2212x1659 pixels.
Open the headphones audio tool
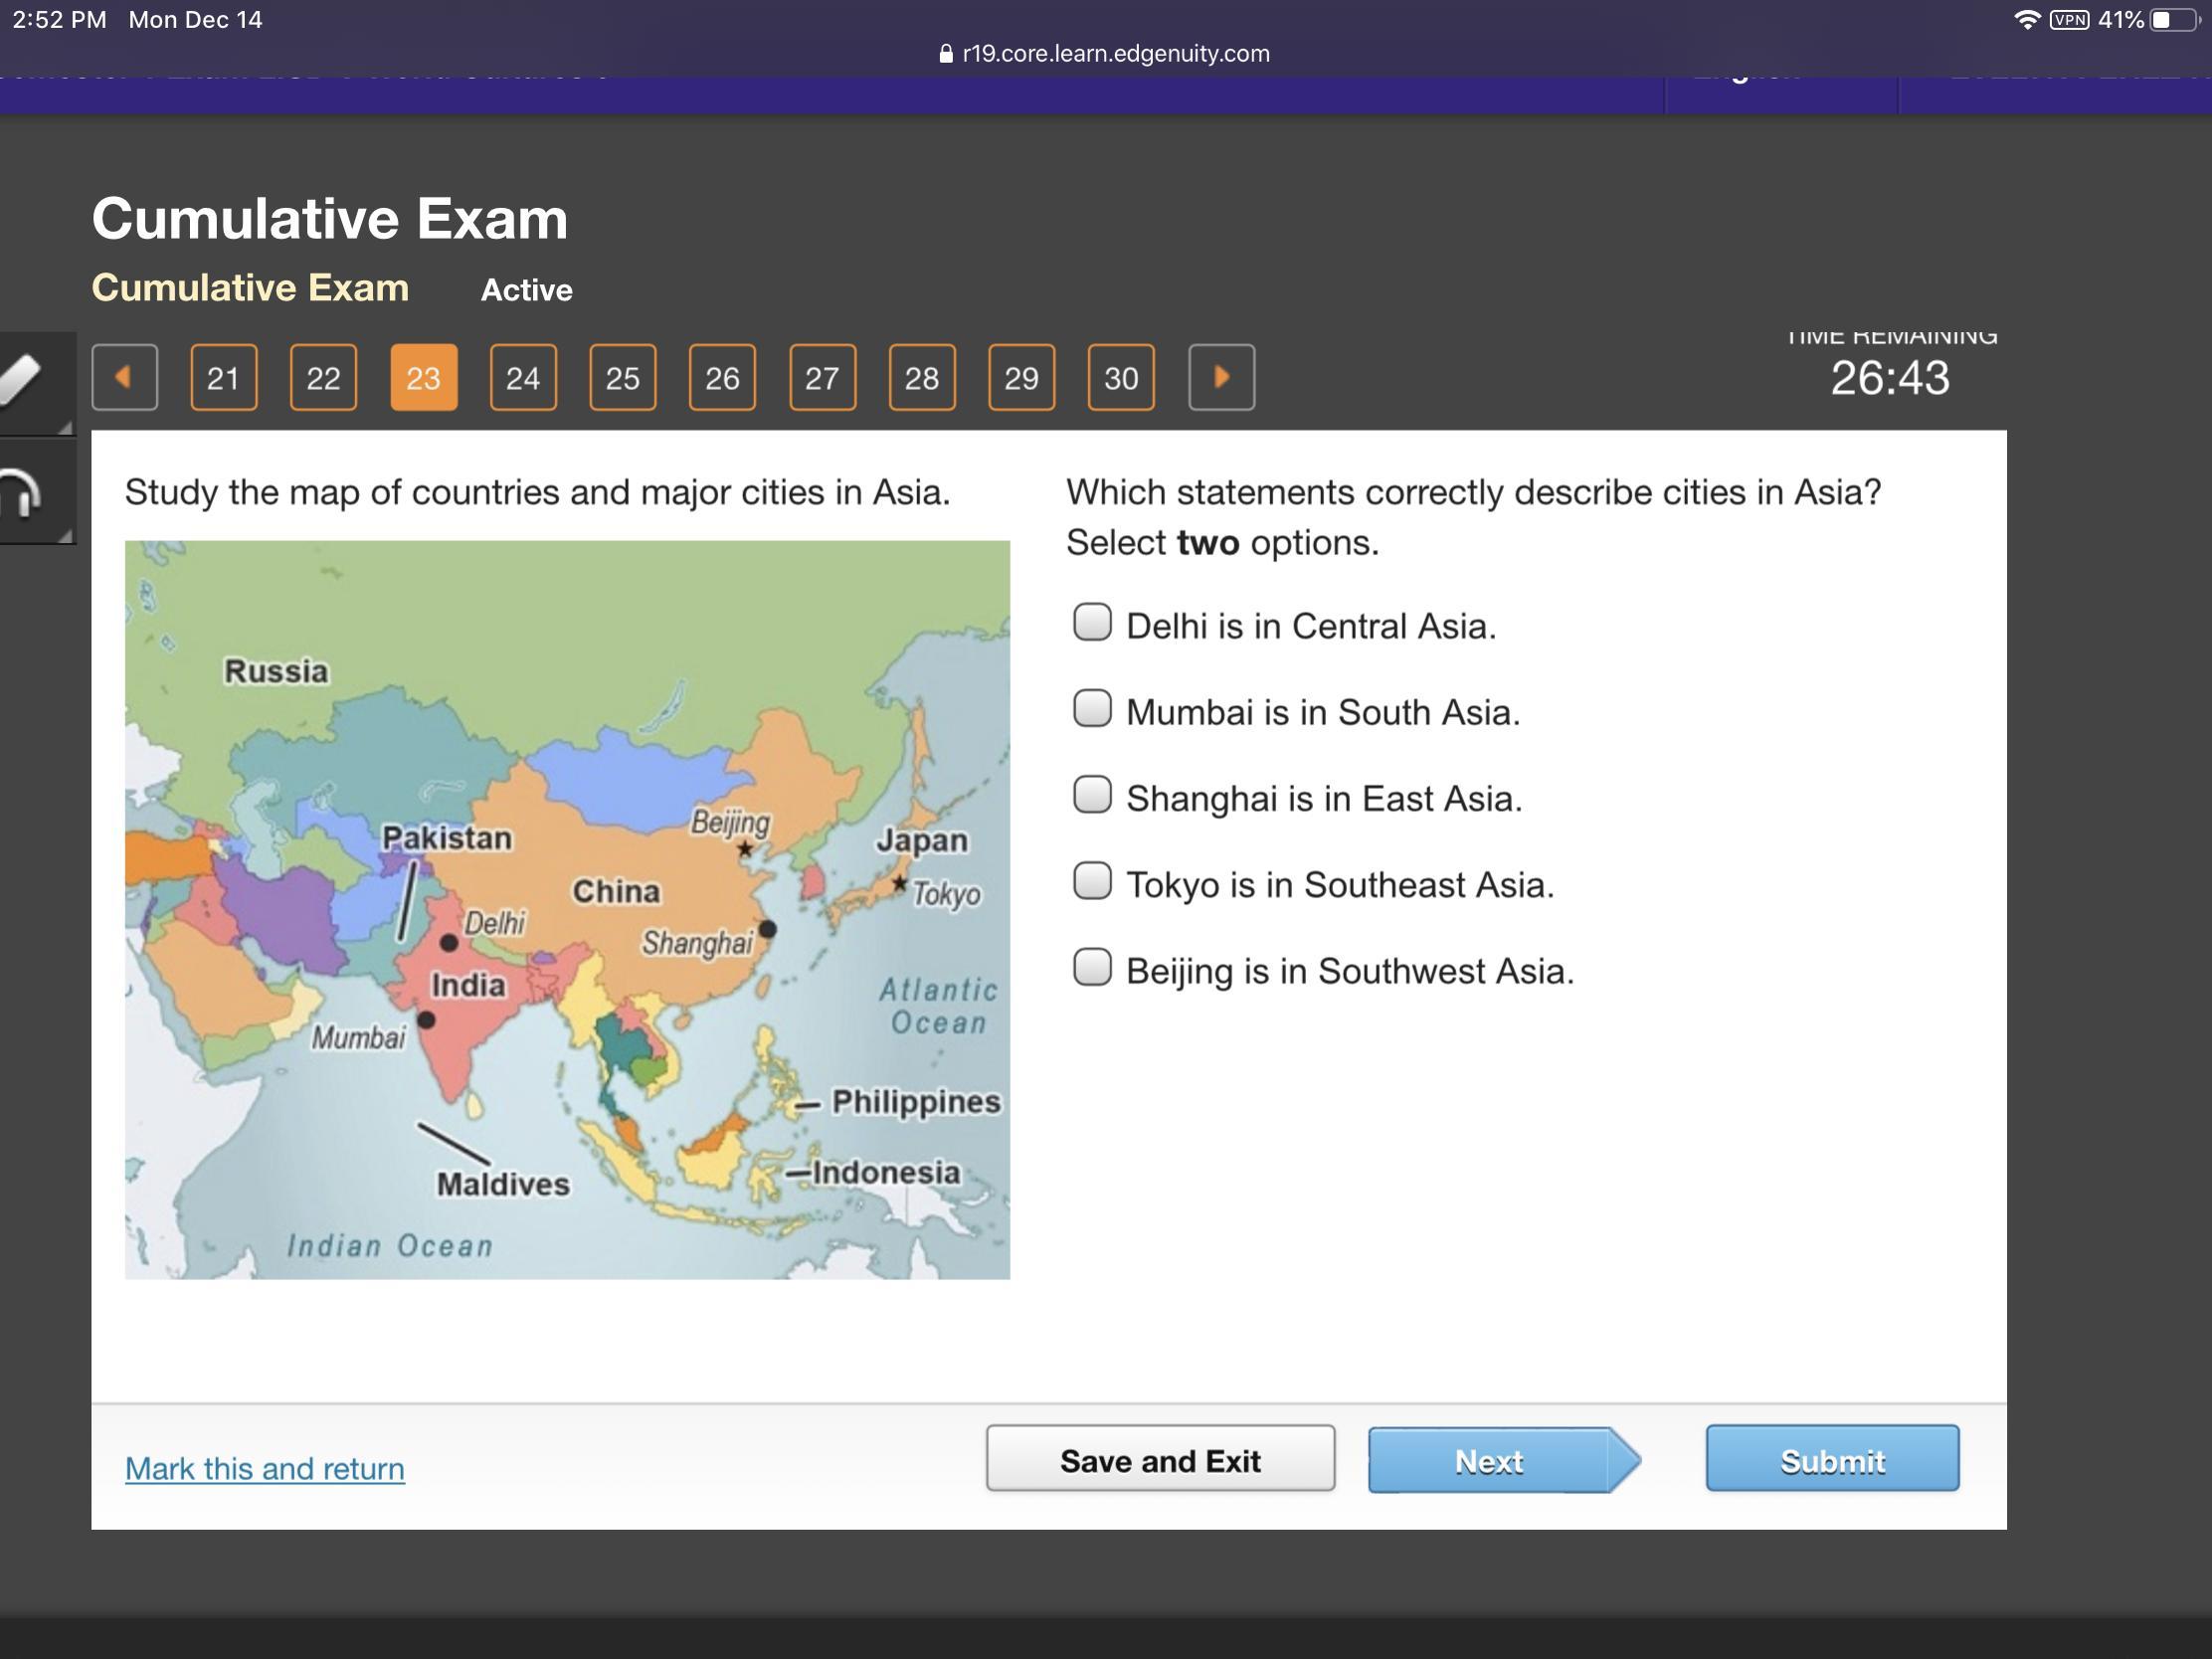[x=22, y=493]
